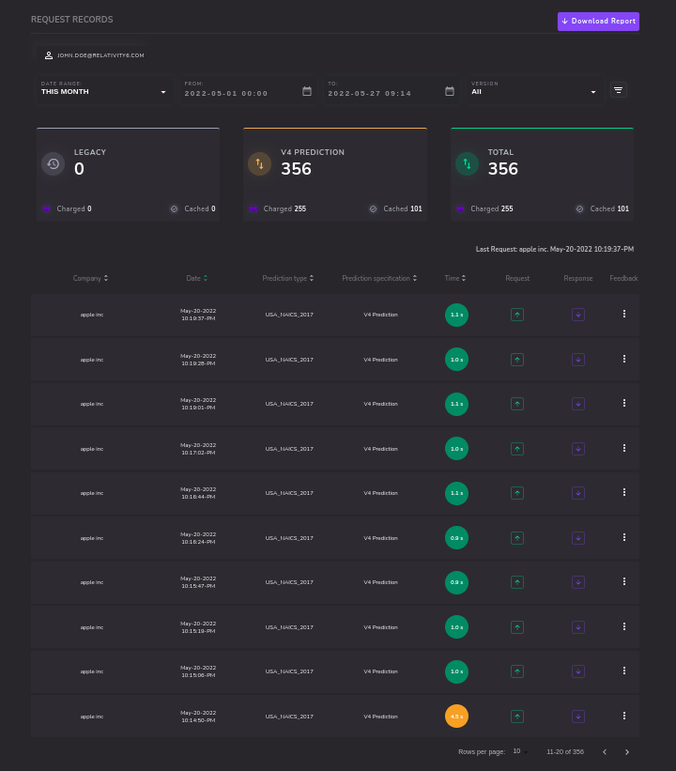Image resolution: width=676 pixels, height=771 pixels.
Task: Sort by Prediction specification column
Action: (x=379, y=278)
